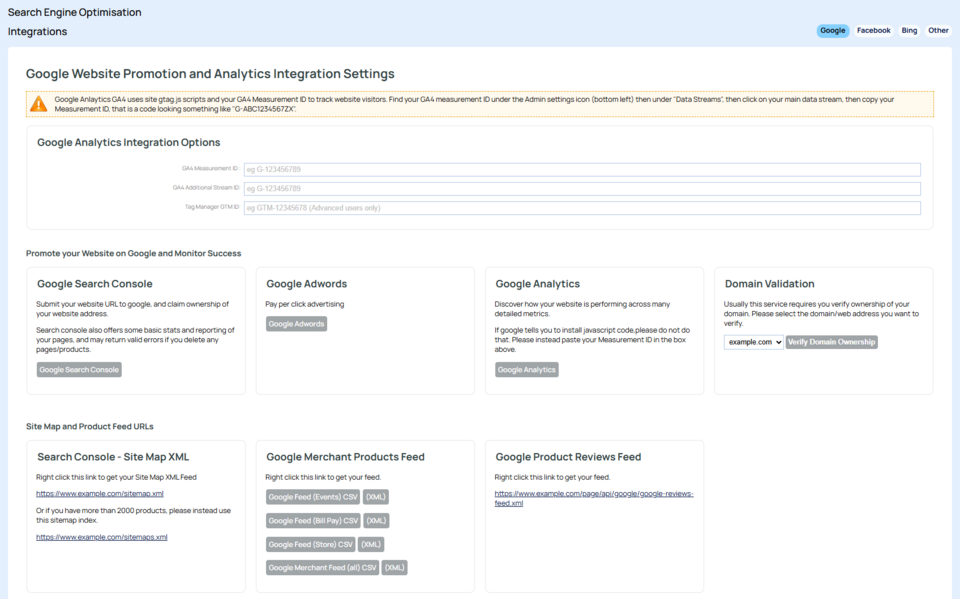Screen dimensions: 960x599
Task: Click the Google Analytics card heading
Action: (x=538, y=284)
